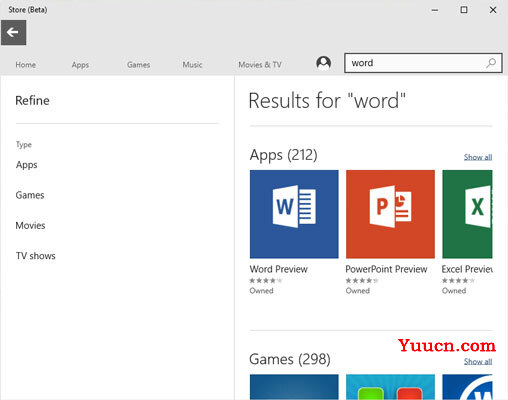Go to the Home tab
Viewport: 508px width, 400px height.
26,65
